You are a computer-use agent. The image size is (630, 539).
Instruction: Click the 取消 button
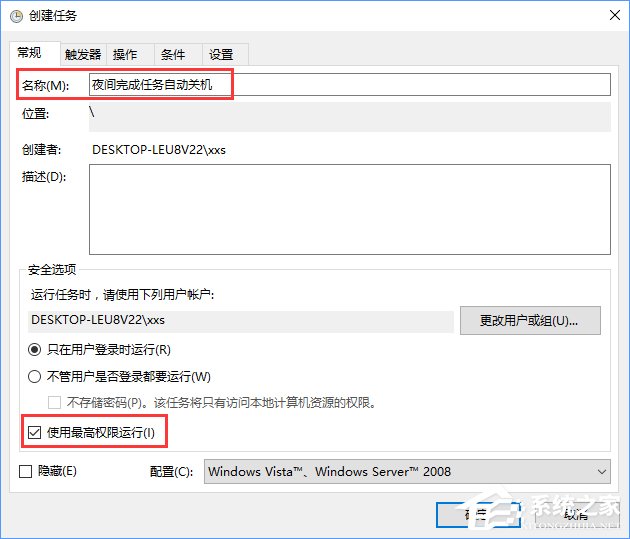[576, 514]
